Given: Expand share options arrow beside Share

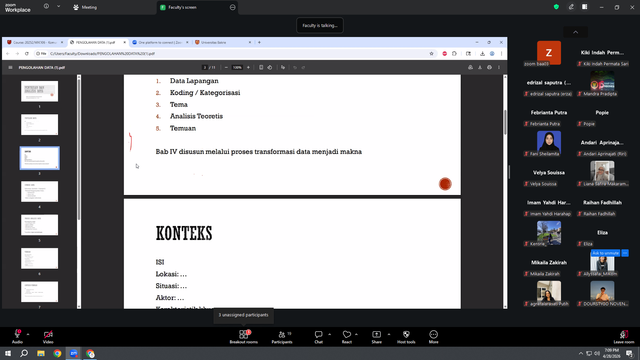Looking at the screenshot, I should pyautogui.click(x=389, y=334).
